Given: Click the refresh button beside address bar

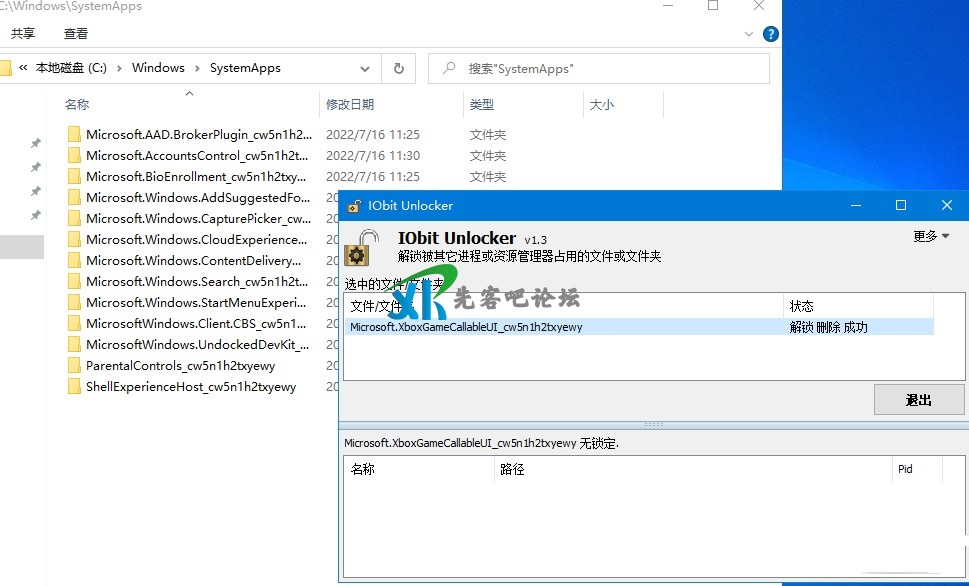Looking at the screenshot, I should (398, 68).
